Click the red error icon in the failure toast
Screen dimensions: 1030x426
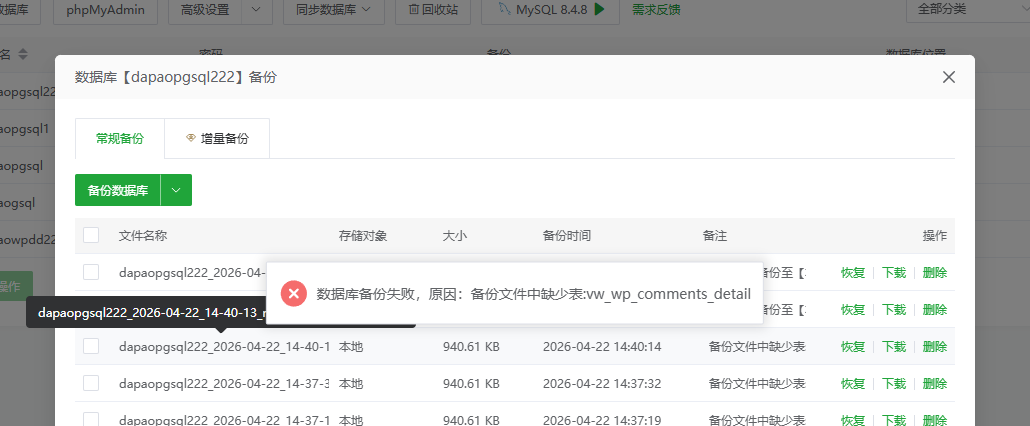pos(294,293)
